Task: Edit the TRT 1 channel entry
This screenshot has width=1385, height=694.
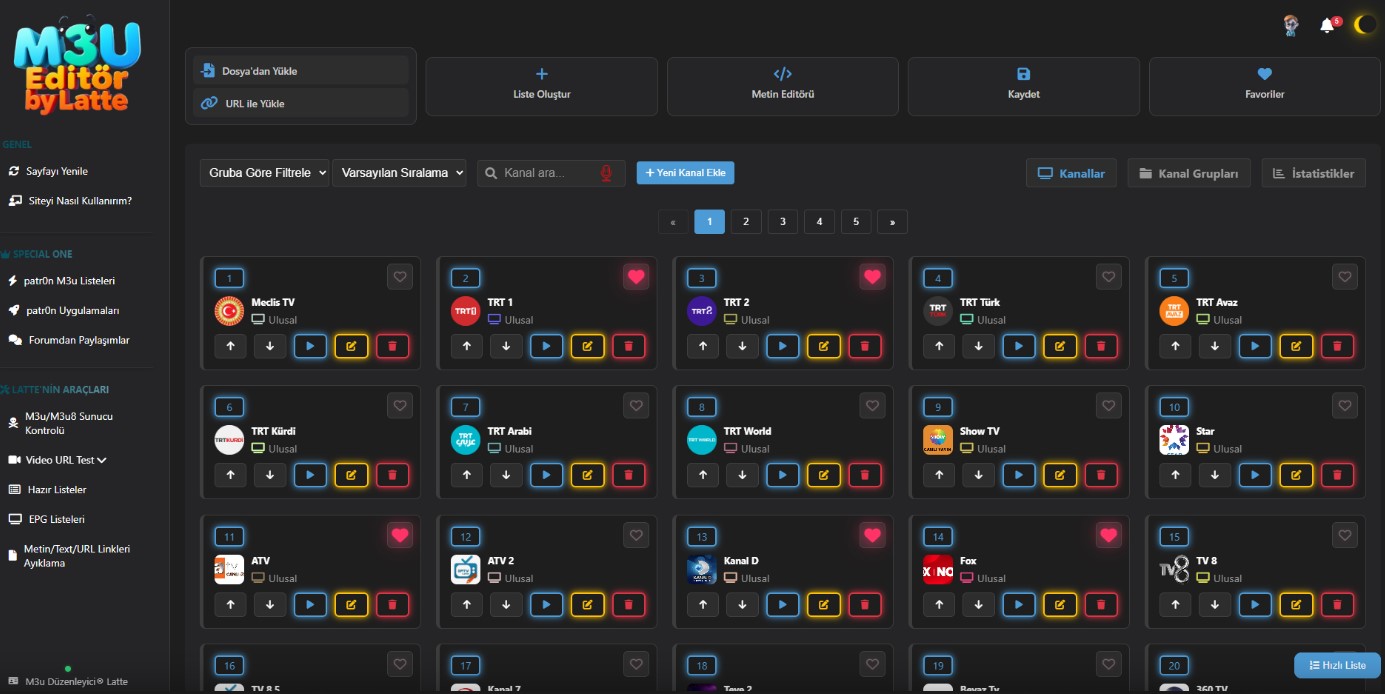Action: (587, 346)
